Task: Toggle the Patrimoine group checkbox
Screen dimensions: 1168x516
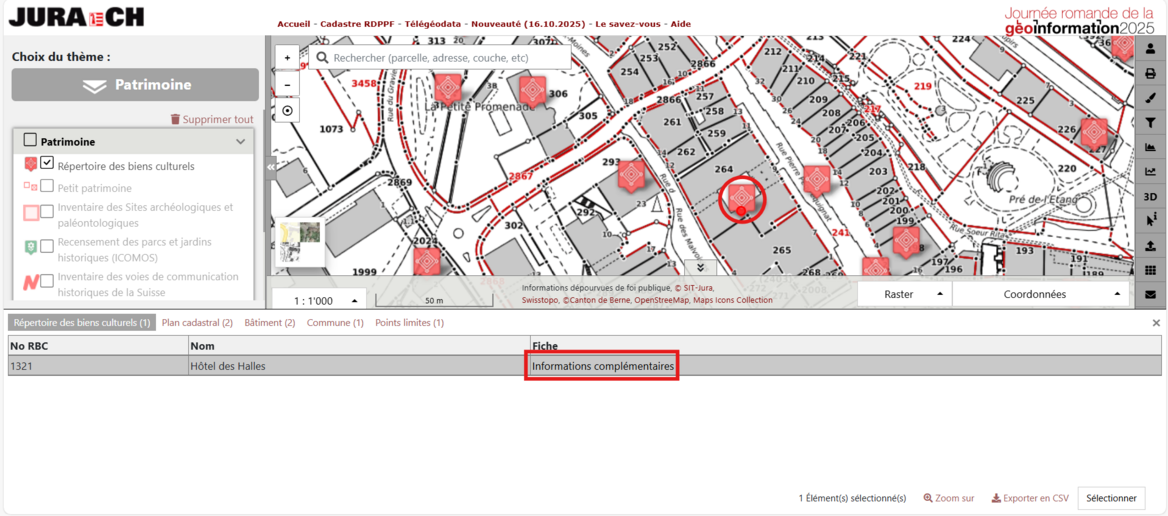Action: pos(30,141)
